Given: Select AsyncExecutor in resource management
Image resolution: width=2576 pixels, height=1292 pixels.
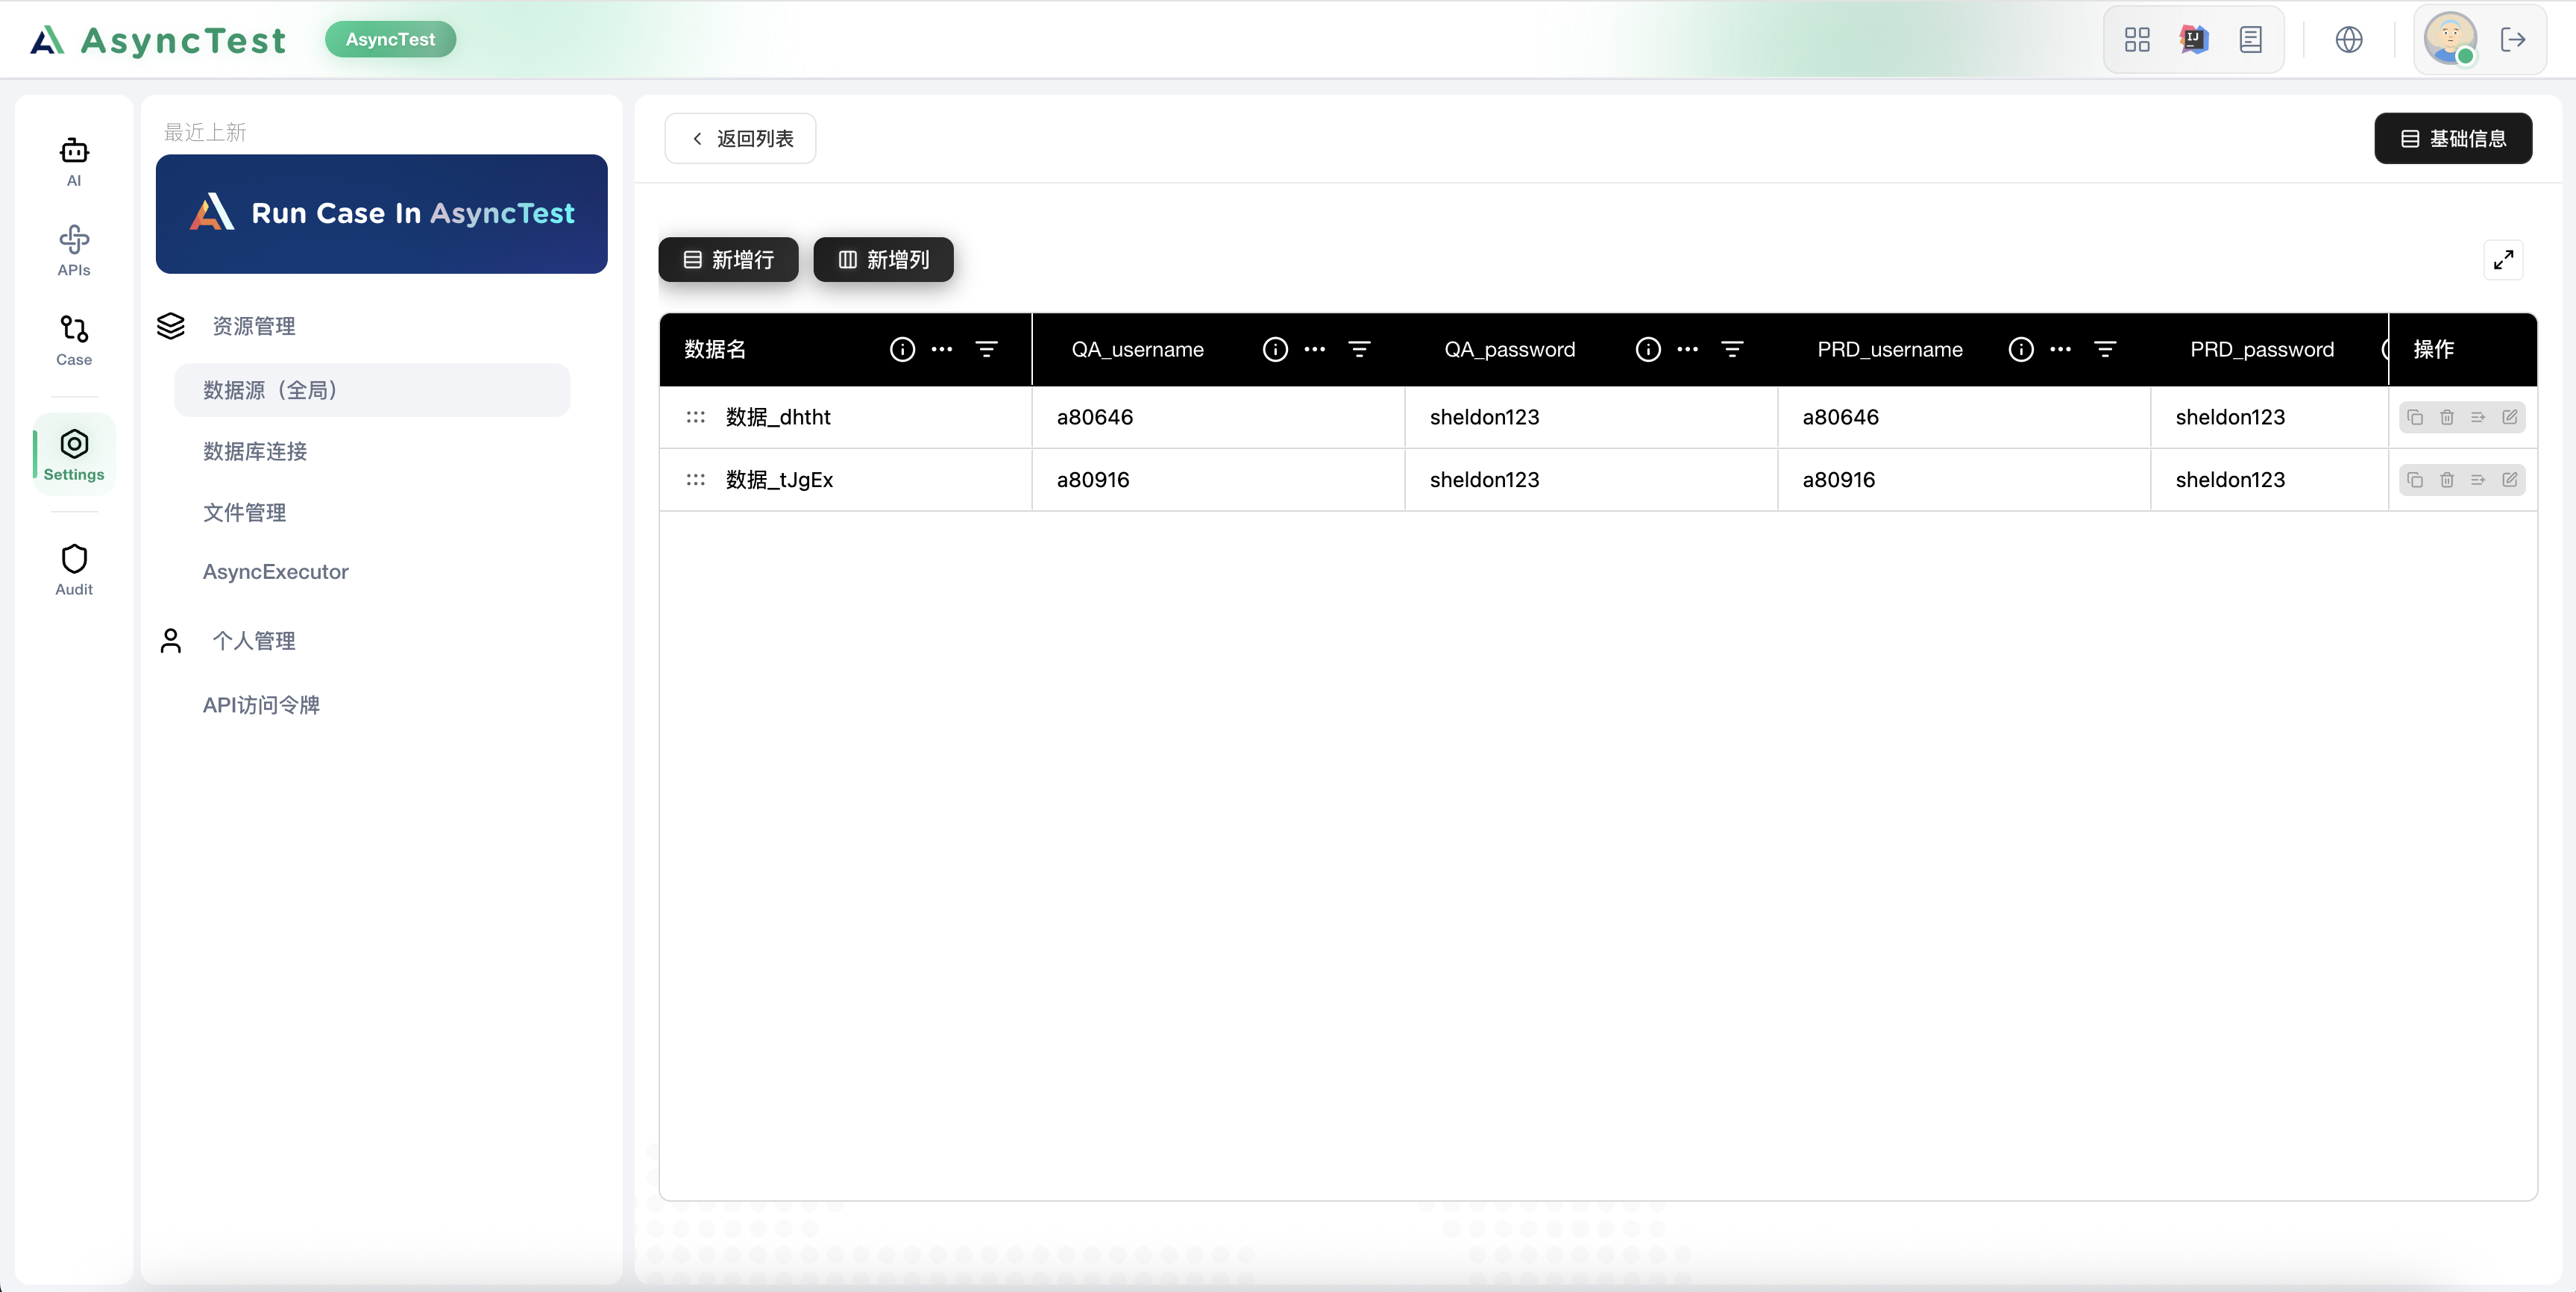Looking at the screenshot, I should 276,572.
